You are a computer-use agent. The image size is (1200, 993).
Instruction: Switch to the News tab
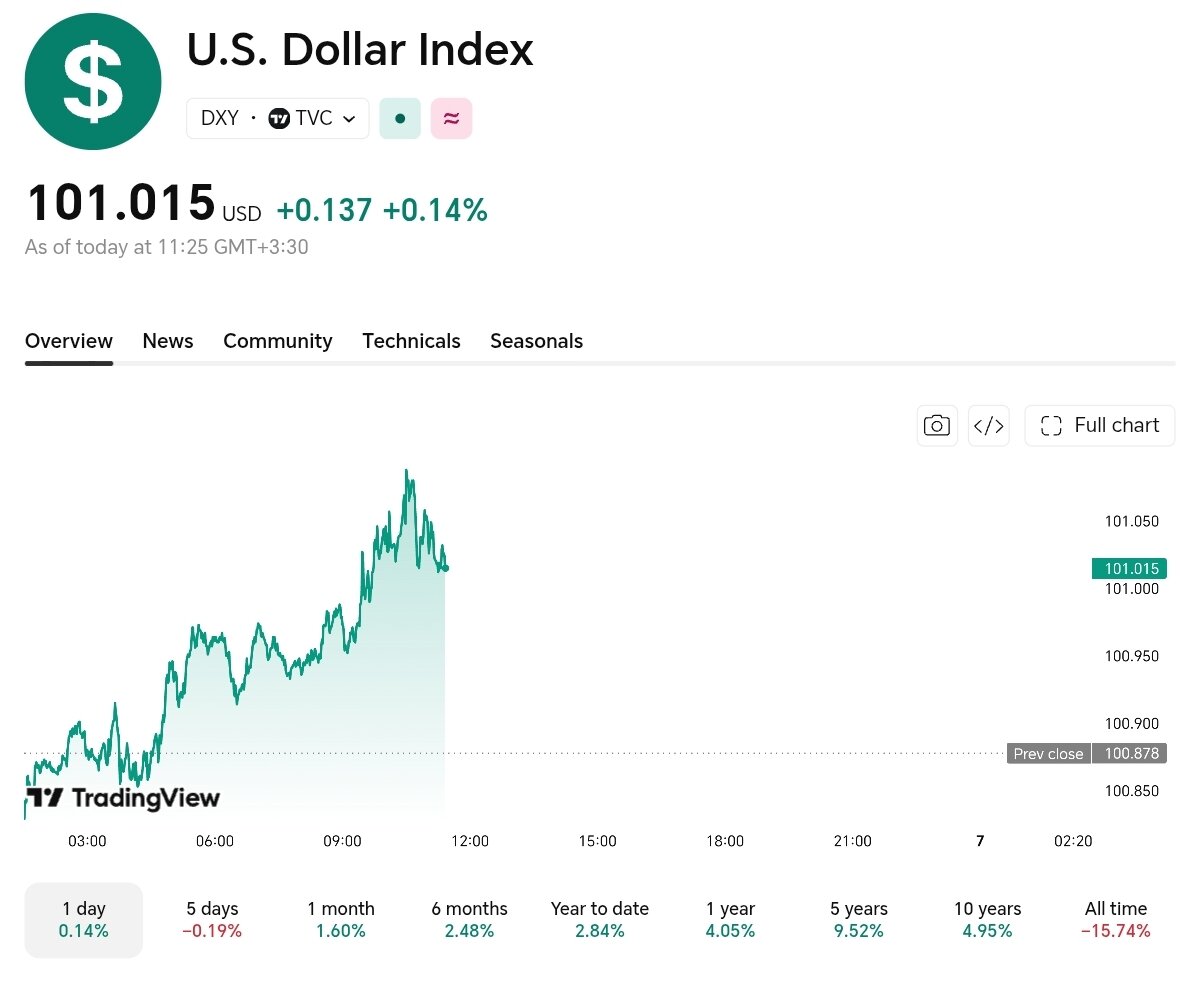pyautogui.click(x=168, y=341)
